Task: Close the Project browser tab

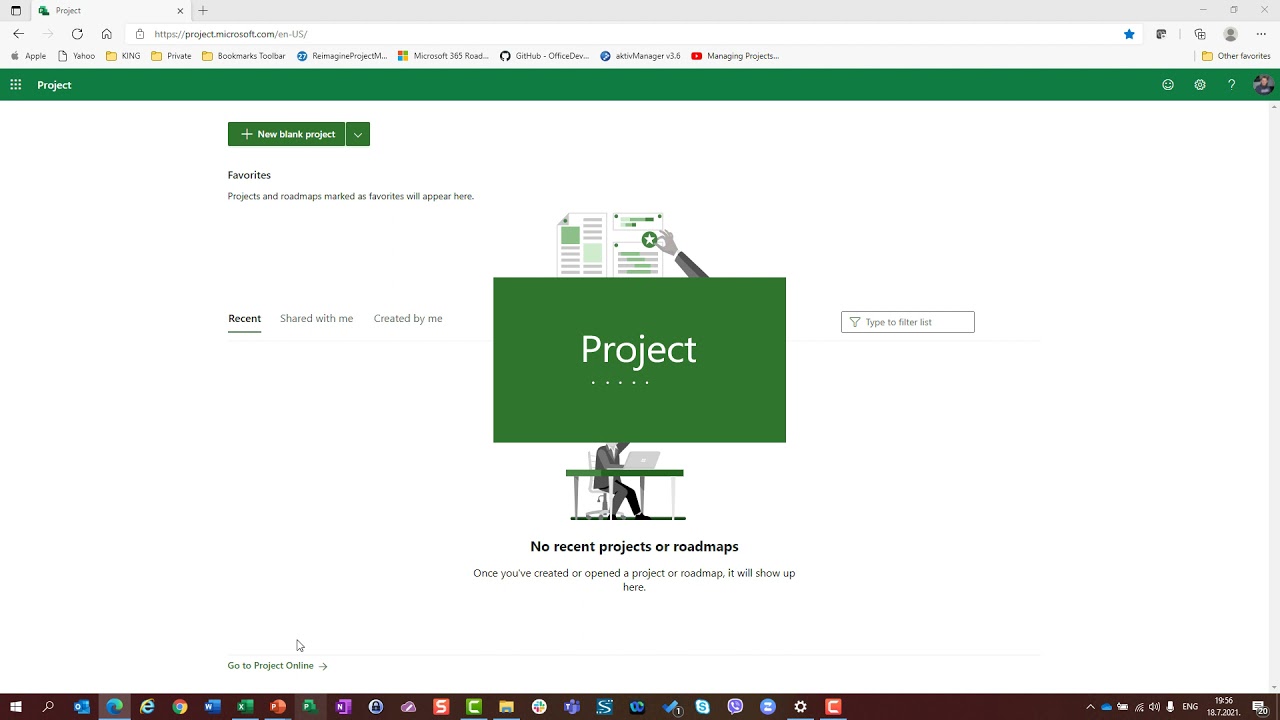Action: tap(180, 10)
